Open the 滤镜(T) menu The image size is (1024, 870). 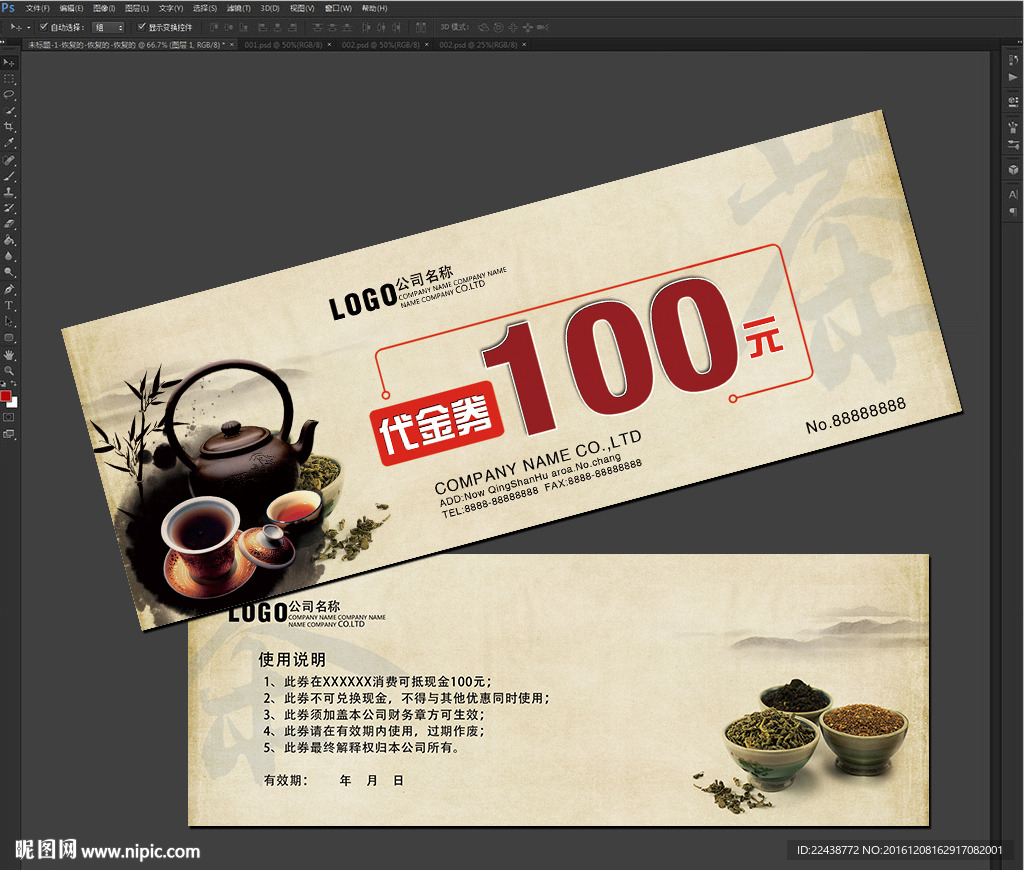point(238,8)
